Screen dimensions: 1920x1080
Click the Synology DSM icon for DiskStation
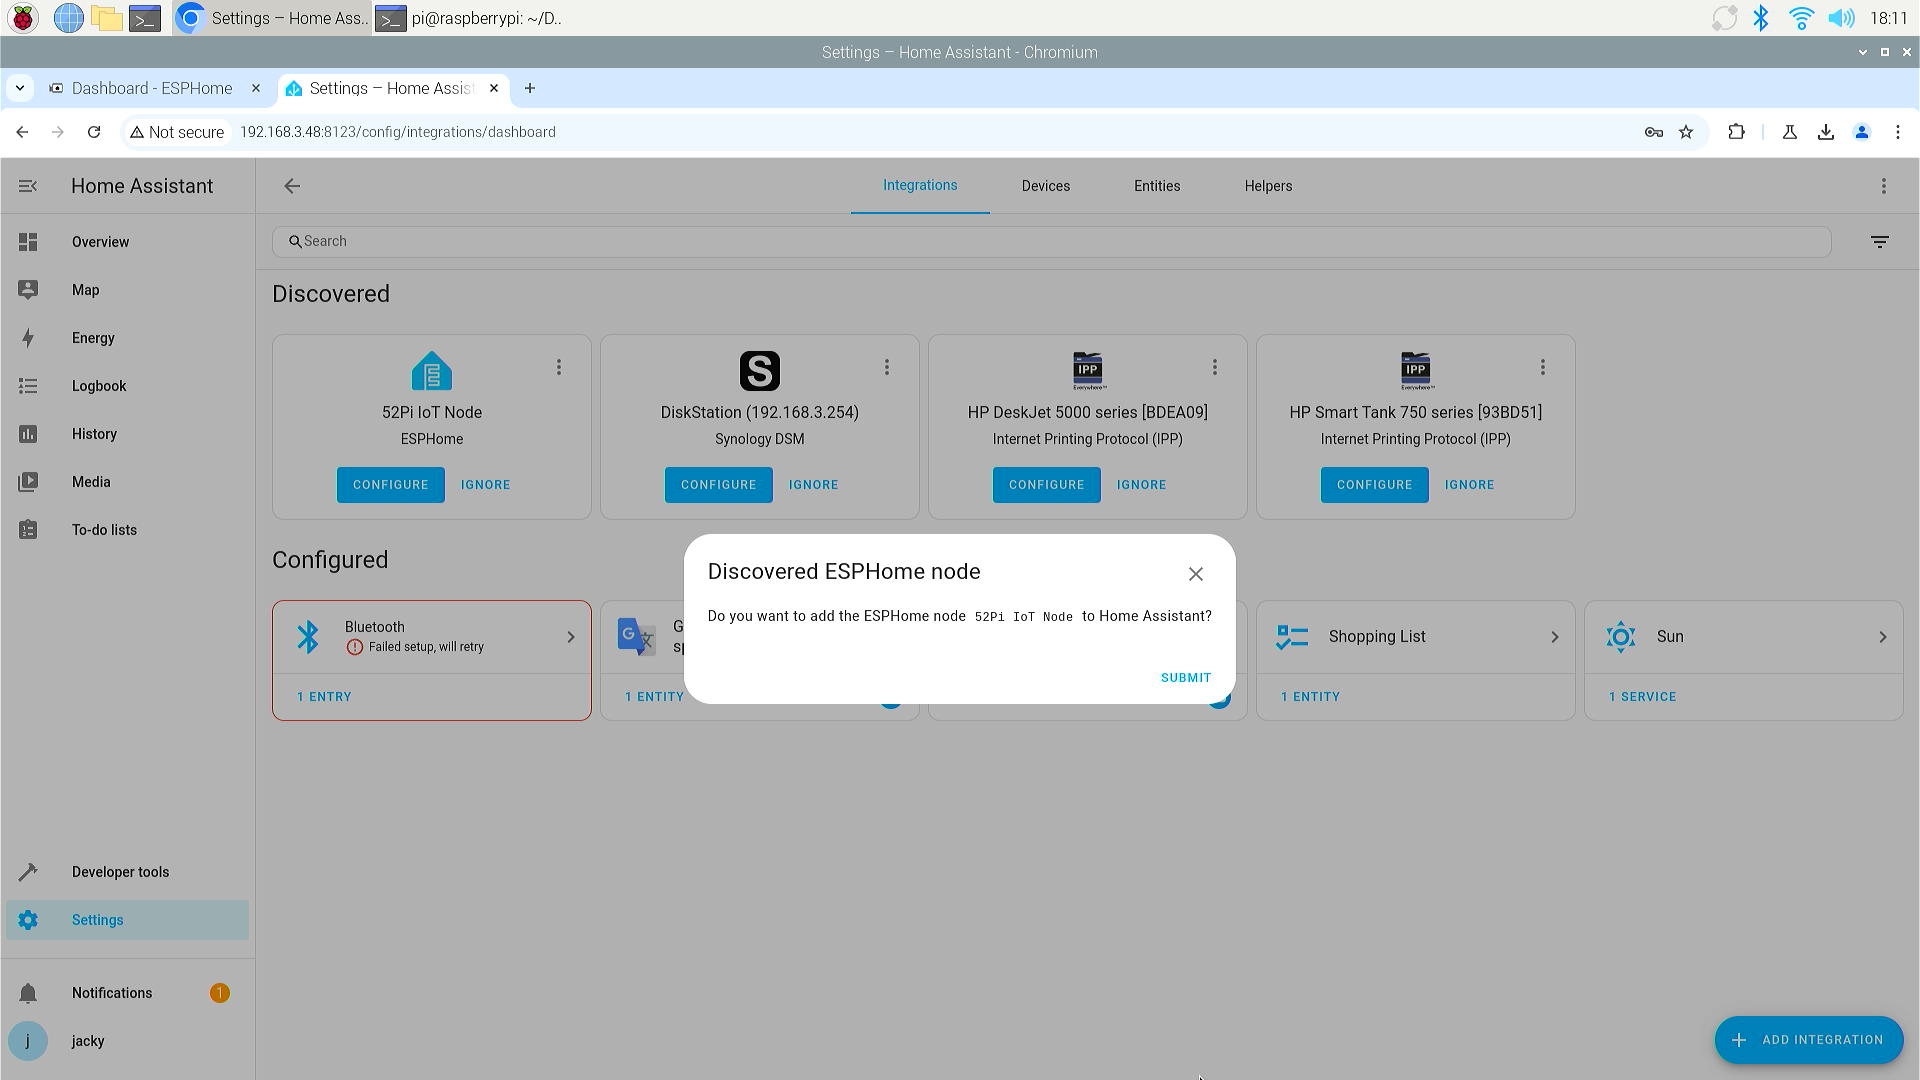[x=758, y=371]
